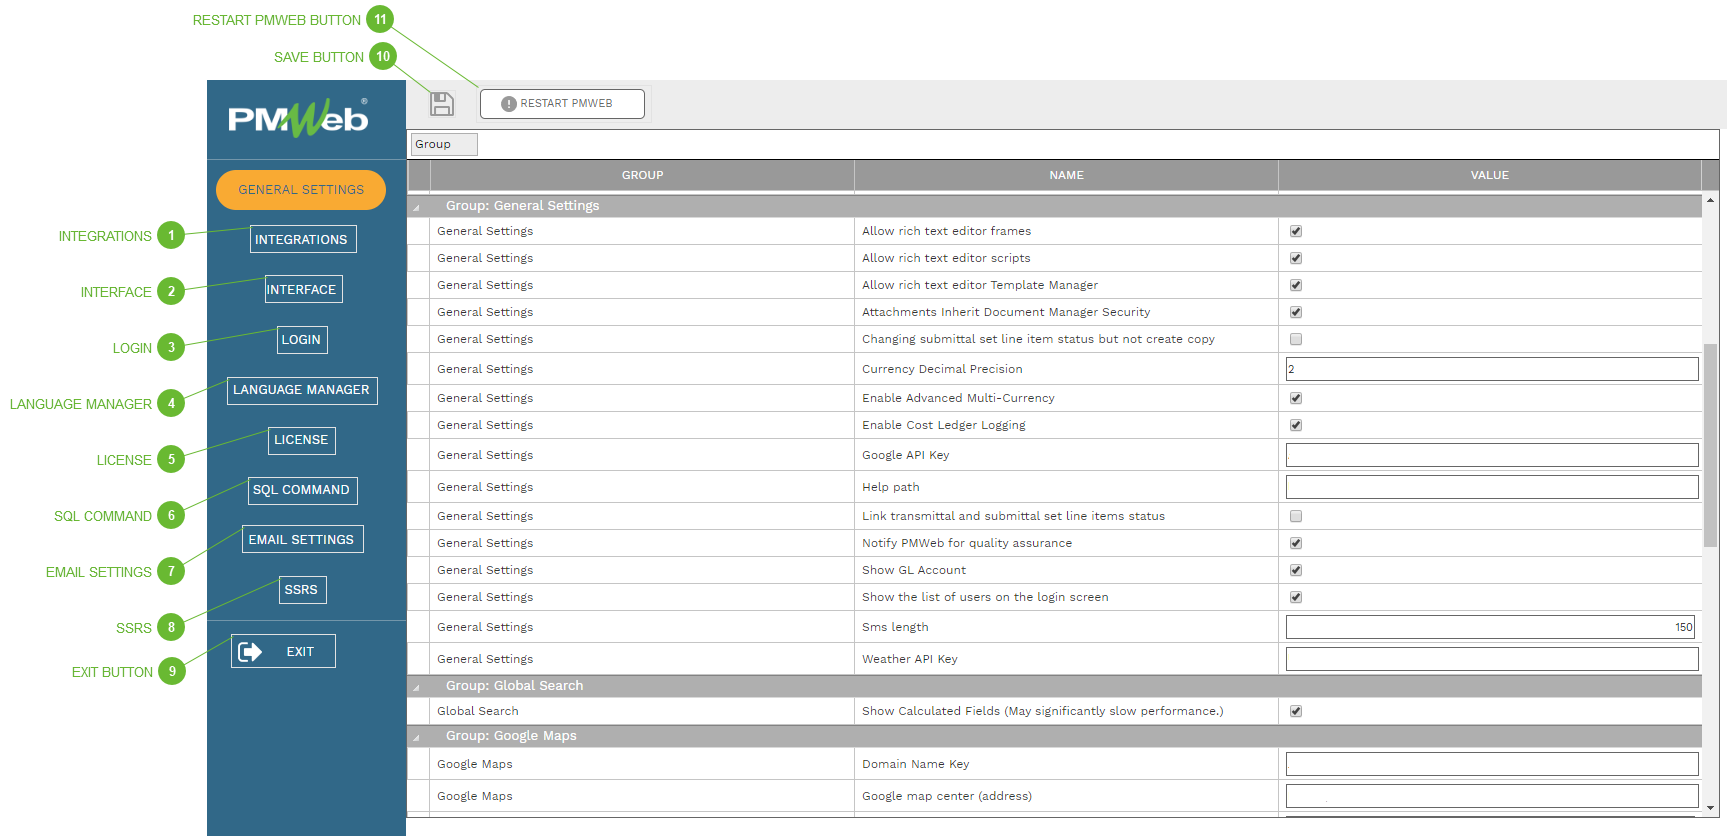Click the scrollbar down arrow
Viewport: 1730px width, 839px height.
click(1710, 808)
